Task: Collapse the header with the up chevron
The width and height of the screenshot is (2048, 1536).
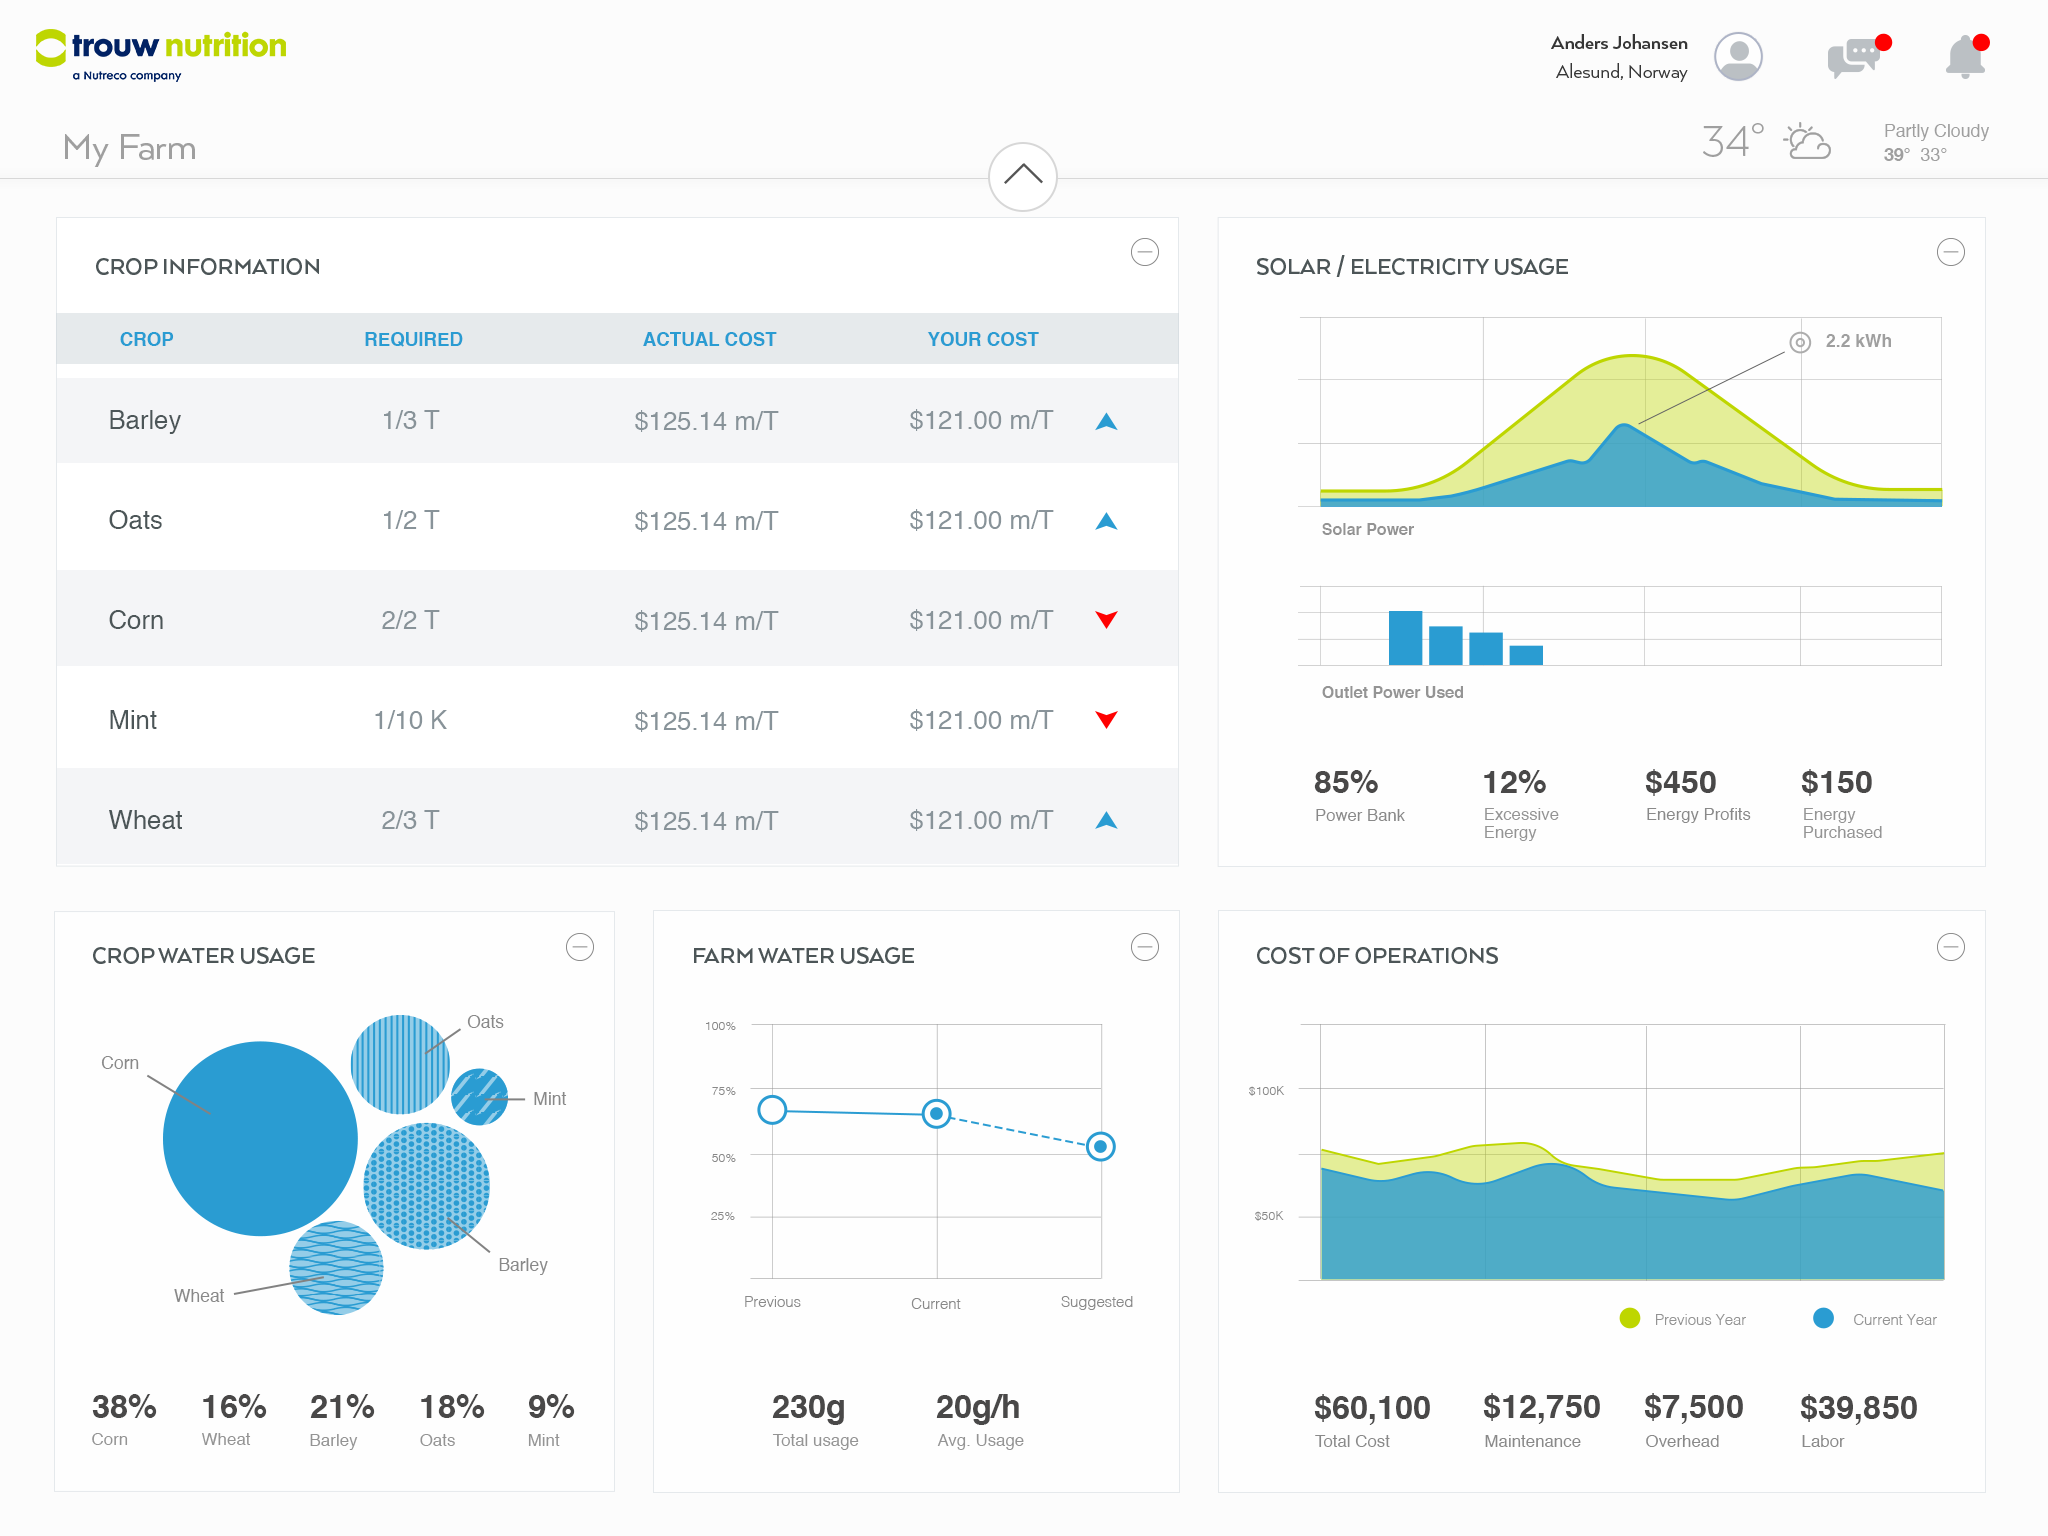Action: click(x=1023, y=177)
